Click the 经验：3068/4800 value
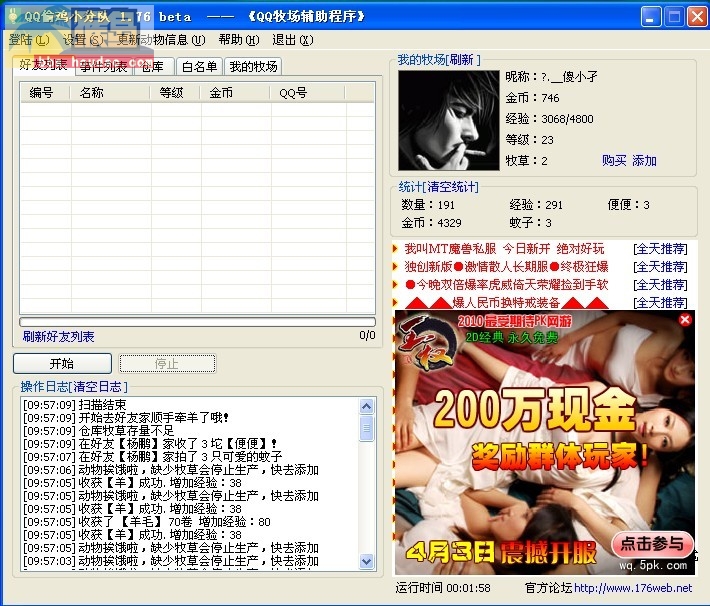The width and height of the screenshot is (710, 606). (549, 119)
